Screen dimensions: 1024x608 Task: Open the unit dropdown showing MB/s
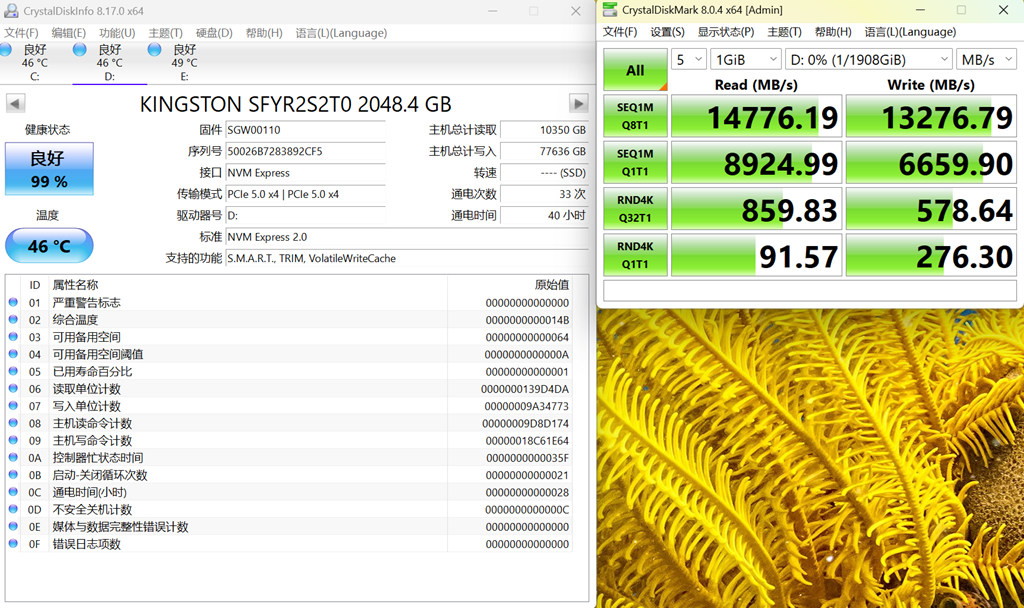point(986,59)
